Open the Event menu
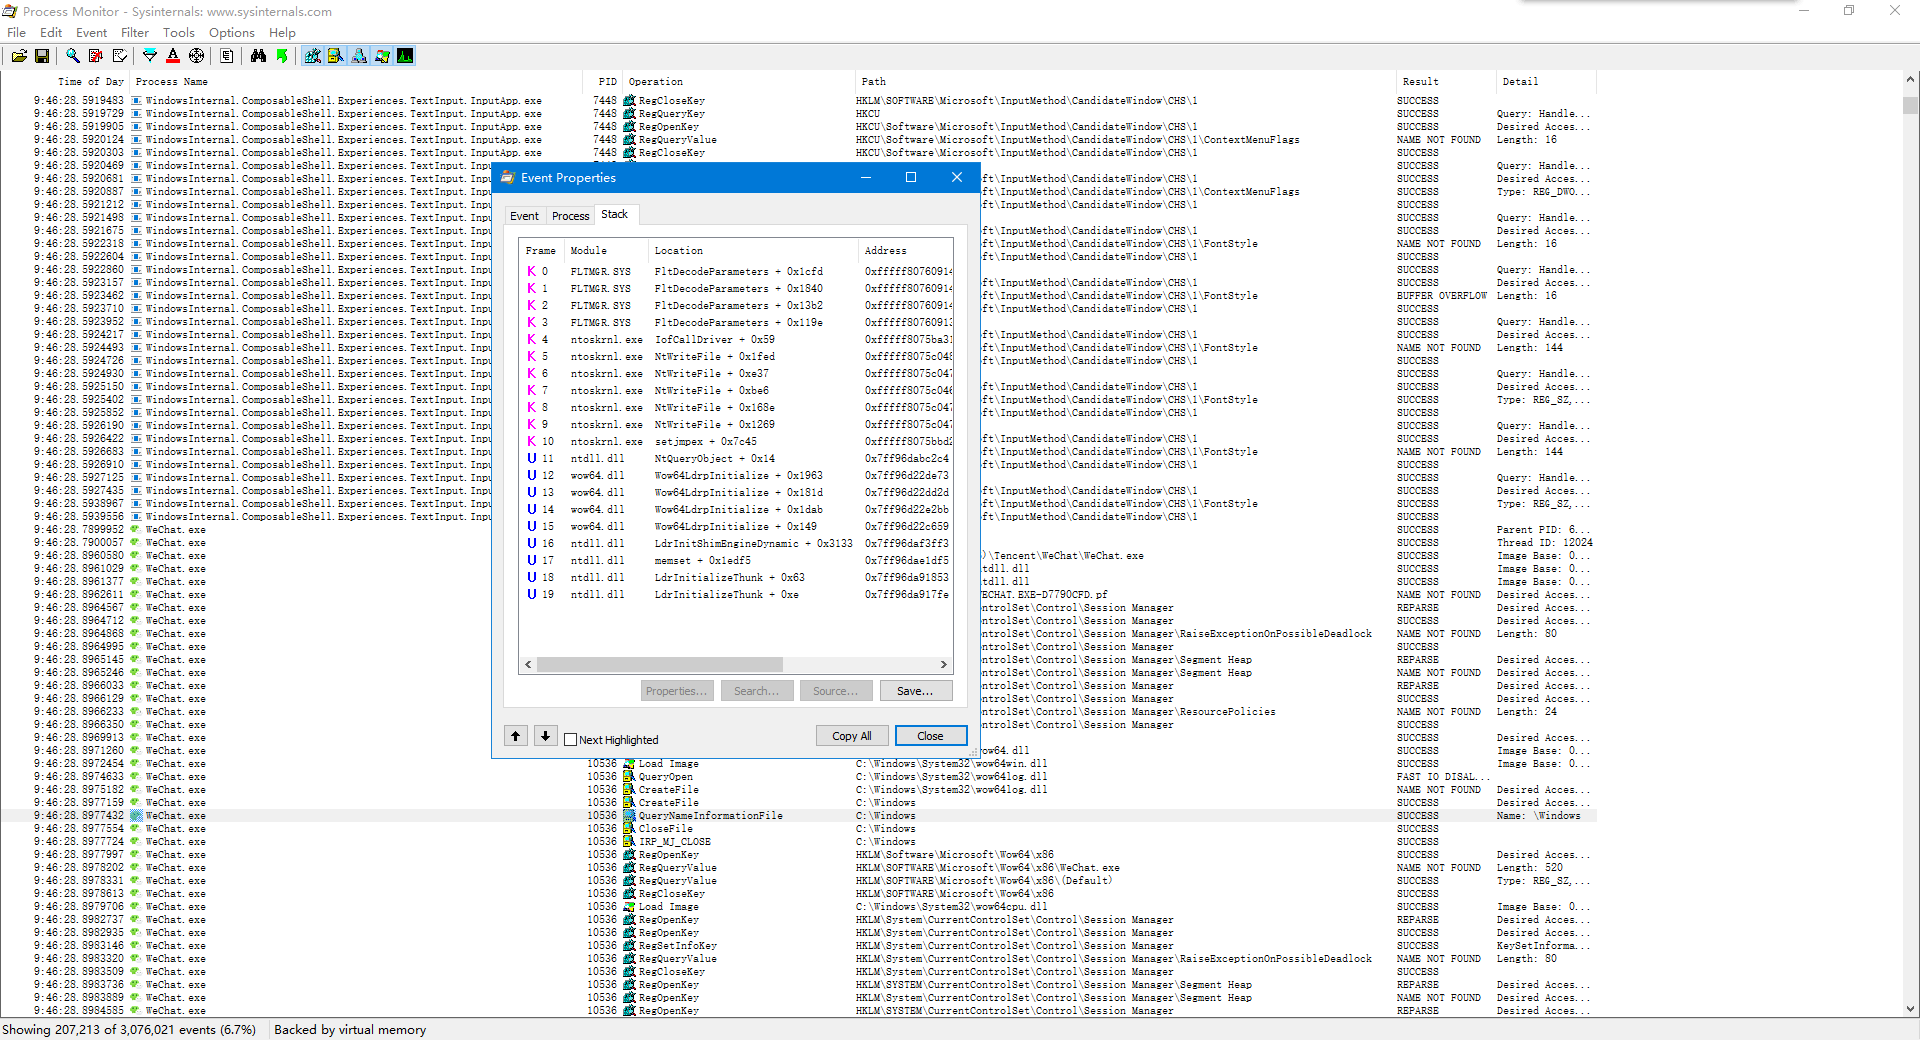1920x1040 pixels. 91,33
